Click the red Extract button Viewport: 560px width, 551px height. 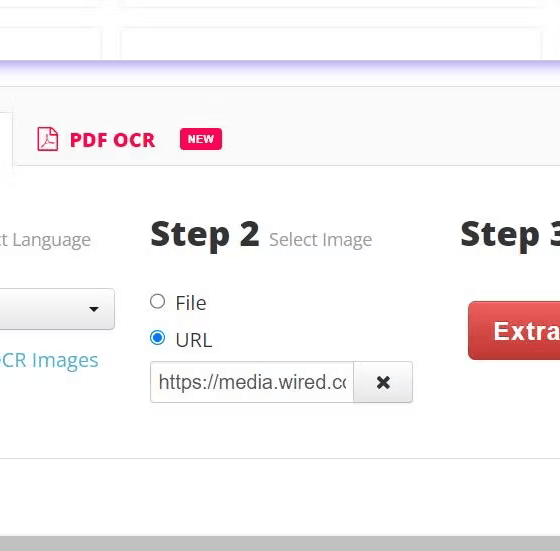(514, 331)
